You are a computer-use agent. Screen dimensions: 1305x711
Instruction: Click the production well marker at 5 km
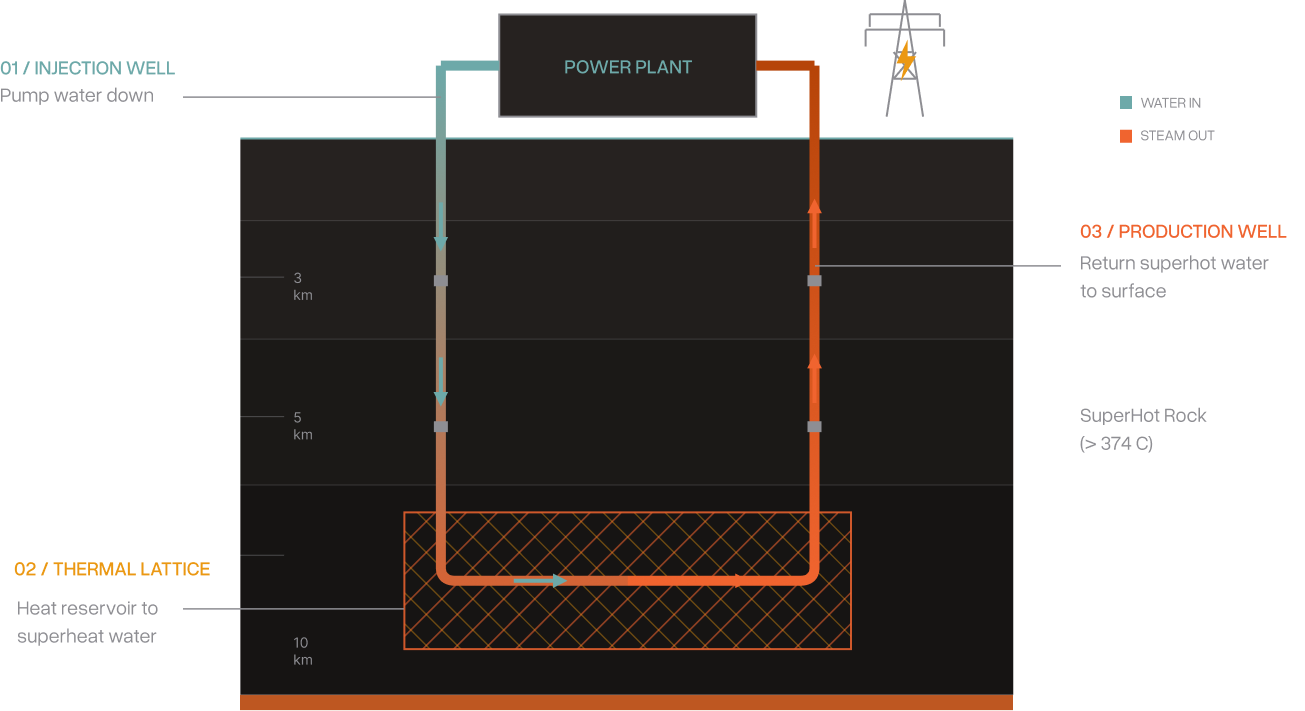[814, 427]
